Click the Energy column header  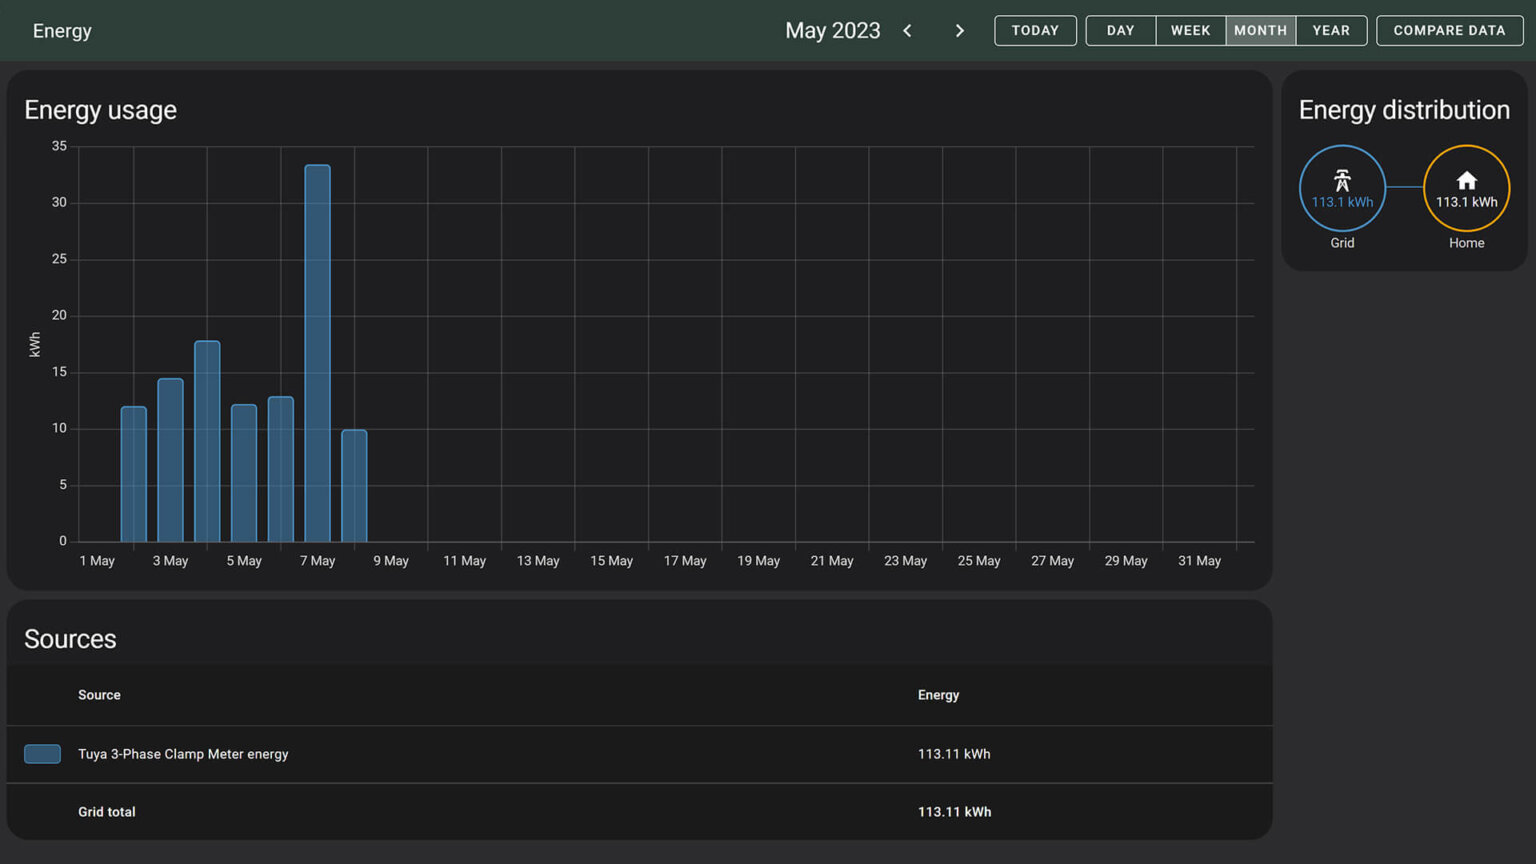click(x=938, y=695)
